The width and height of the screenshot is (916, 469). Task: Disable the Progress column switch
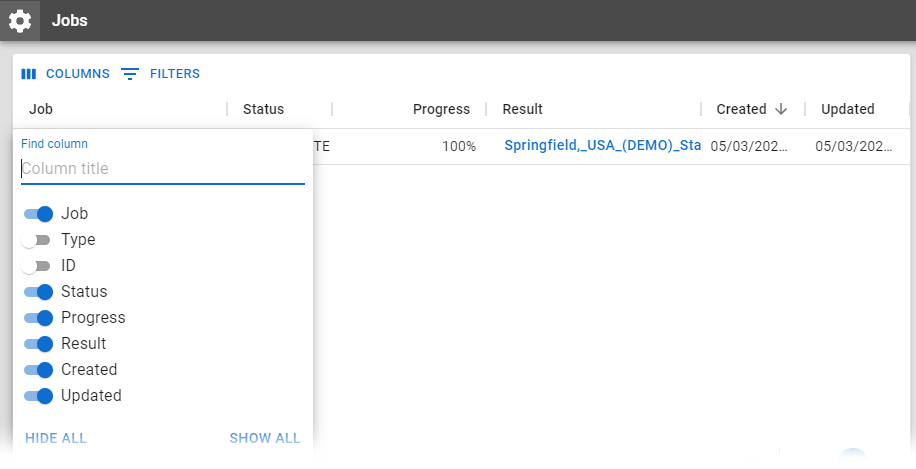click(x=38, y=318)
